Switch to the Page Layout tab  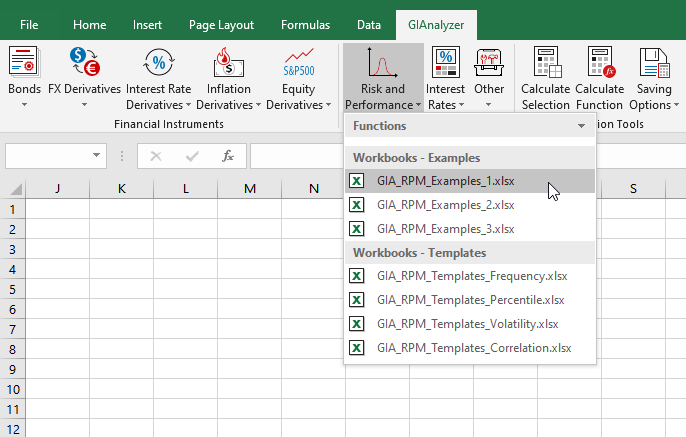(x=221, y=25)
